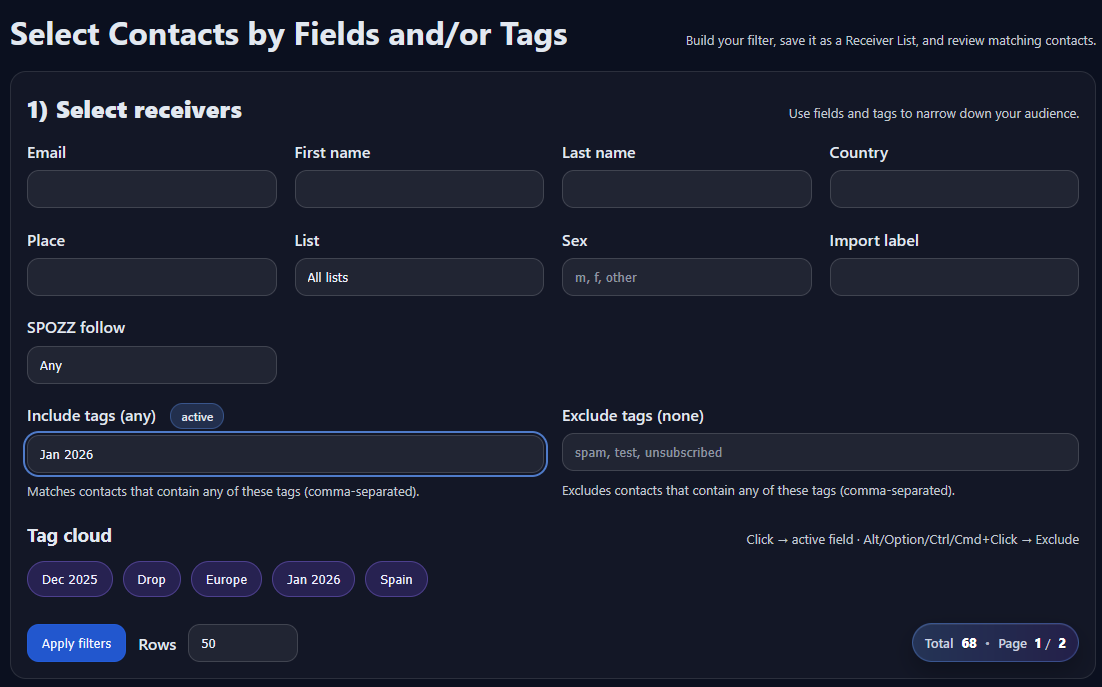Click into the Last name field
1102x687 pixels.
point(686,189)
